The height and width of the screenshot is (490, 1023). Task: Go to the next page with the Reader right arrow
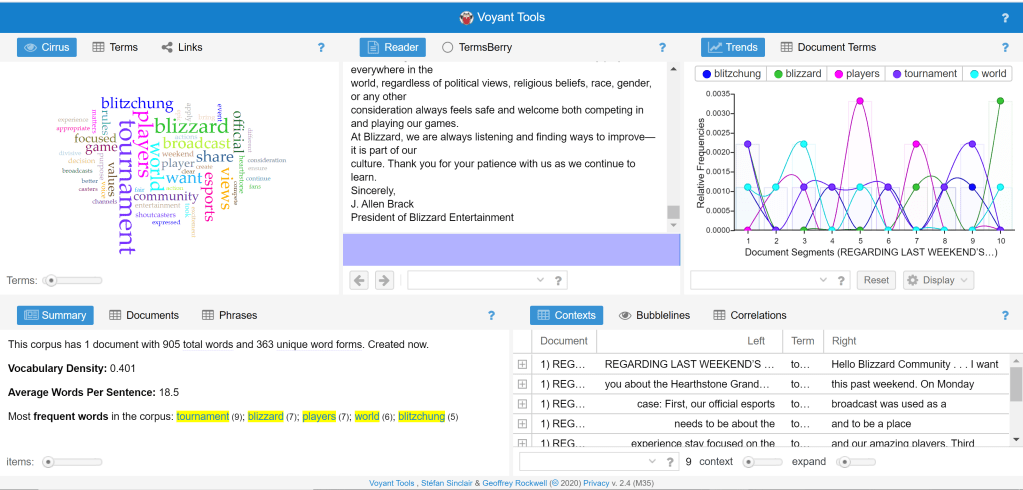384,280
